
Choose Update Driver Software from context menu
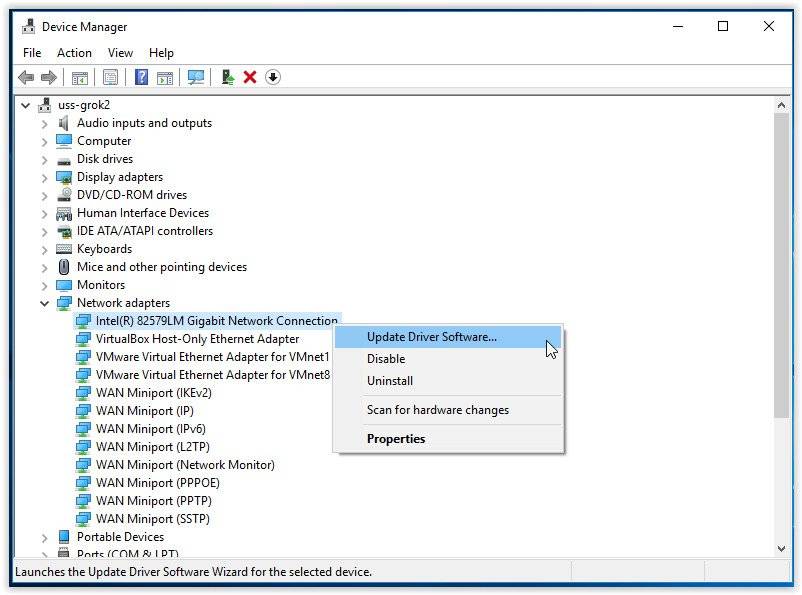tap(448, 337)
